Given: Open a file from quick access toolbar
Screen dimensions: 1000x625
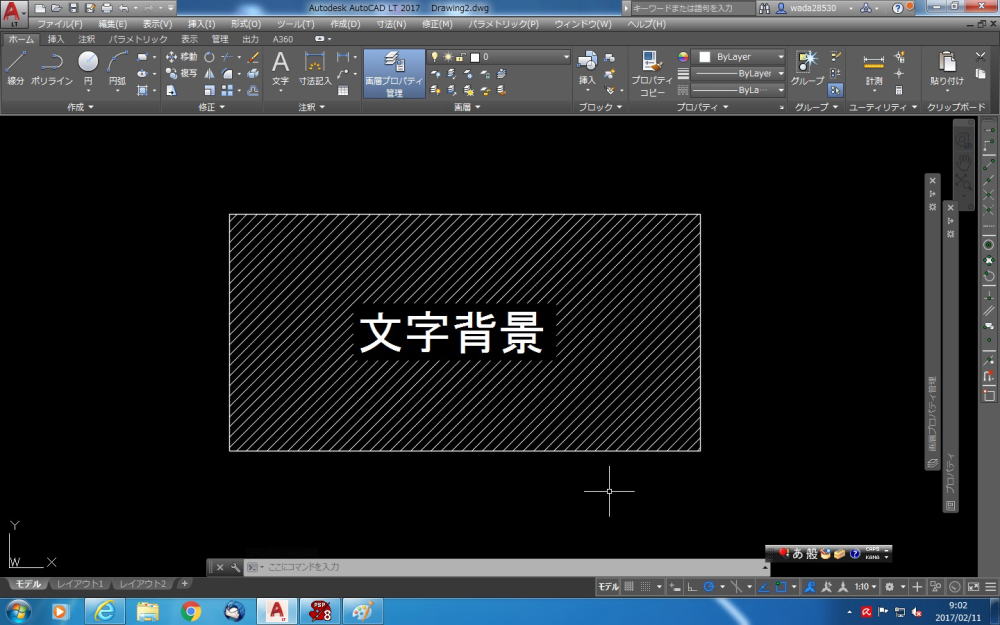Looking at the screenshot, I should tap(56, 8).
